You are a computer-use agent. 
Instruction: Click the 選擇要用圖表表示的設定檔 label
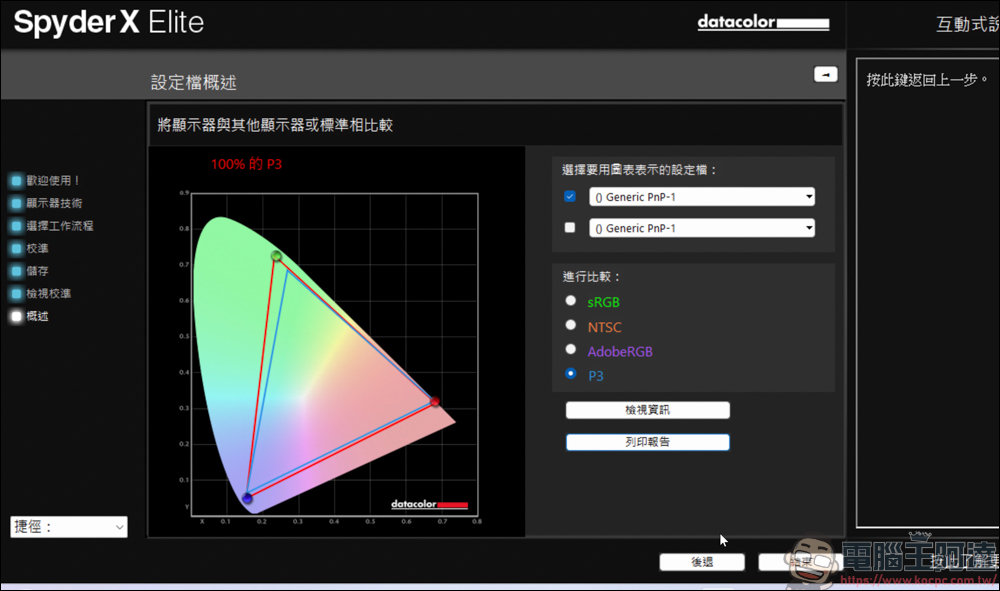pos(640,170)
